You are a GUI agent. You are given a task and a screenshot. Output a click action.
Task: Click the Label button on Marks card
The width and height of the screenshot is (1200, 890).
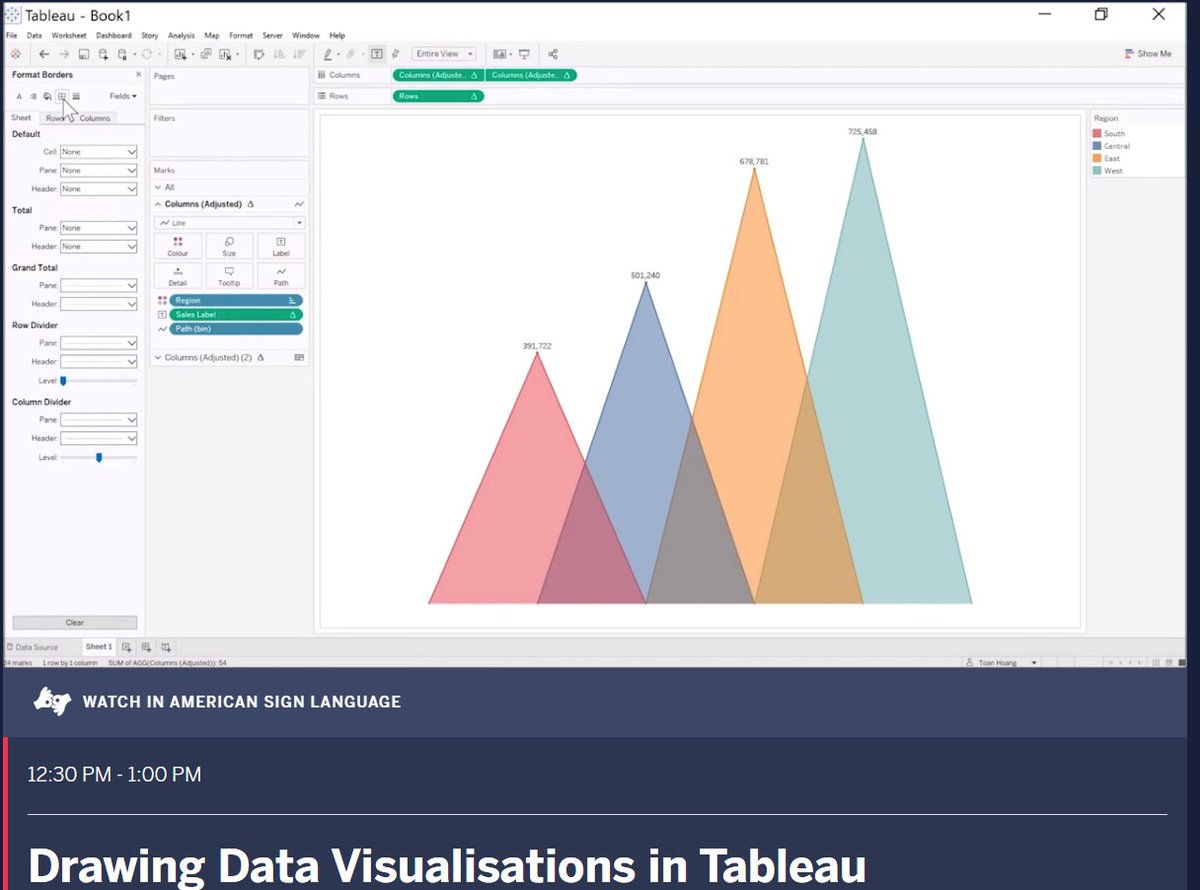click(281, 246)
